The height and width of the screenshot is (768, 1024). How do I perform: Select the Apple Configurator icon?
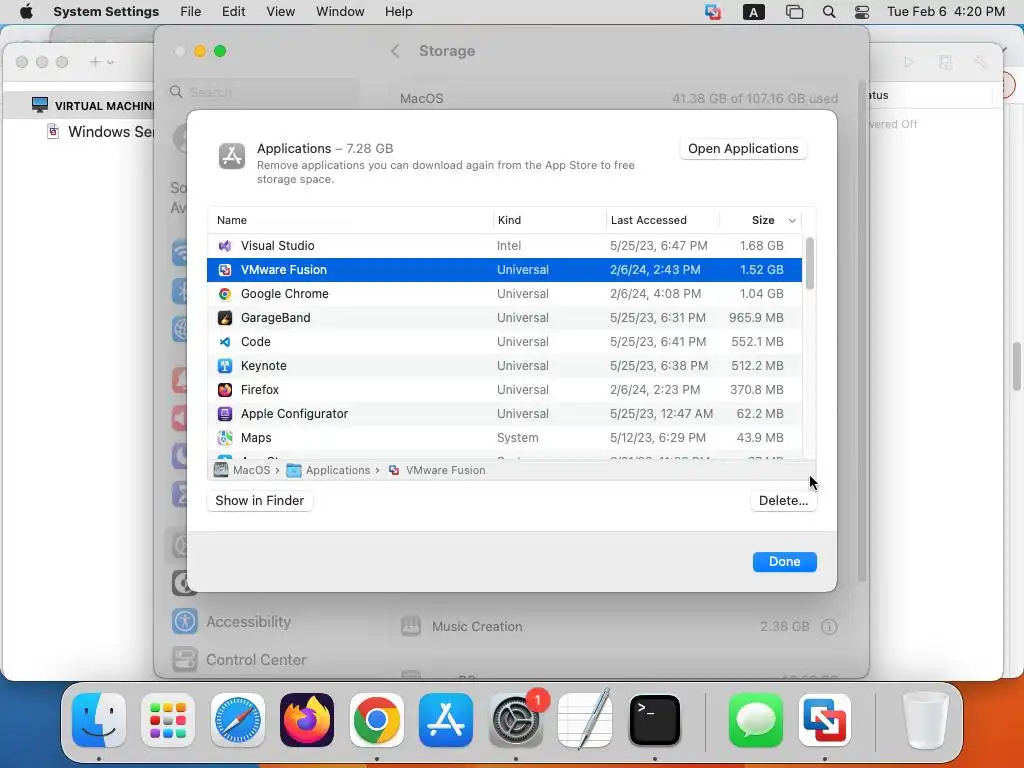point(225,413)
